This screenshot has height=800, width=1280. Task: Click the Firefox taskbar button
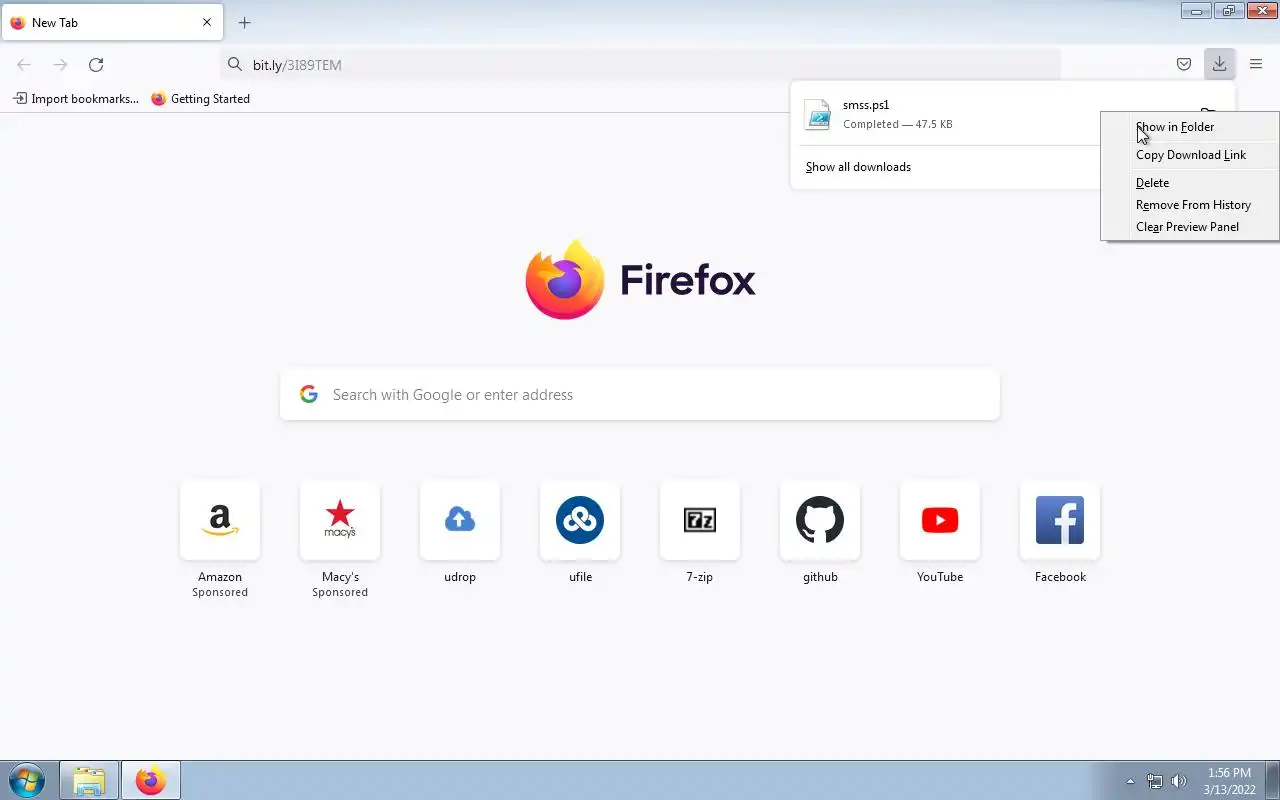[151, 780]
